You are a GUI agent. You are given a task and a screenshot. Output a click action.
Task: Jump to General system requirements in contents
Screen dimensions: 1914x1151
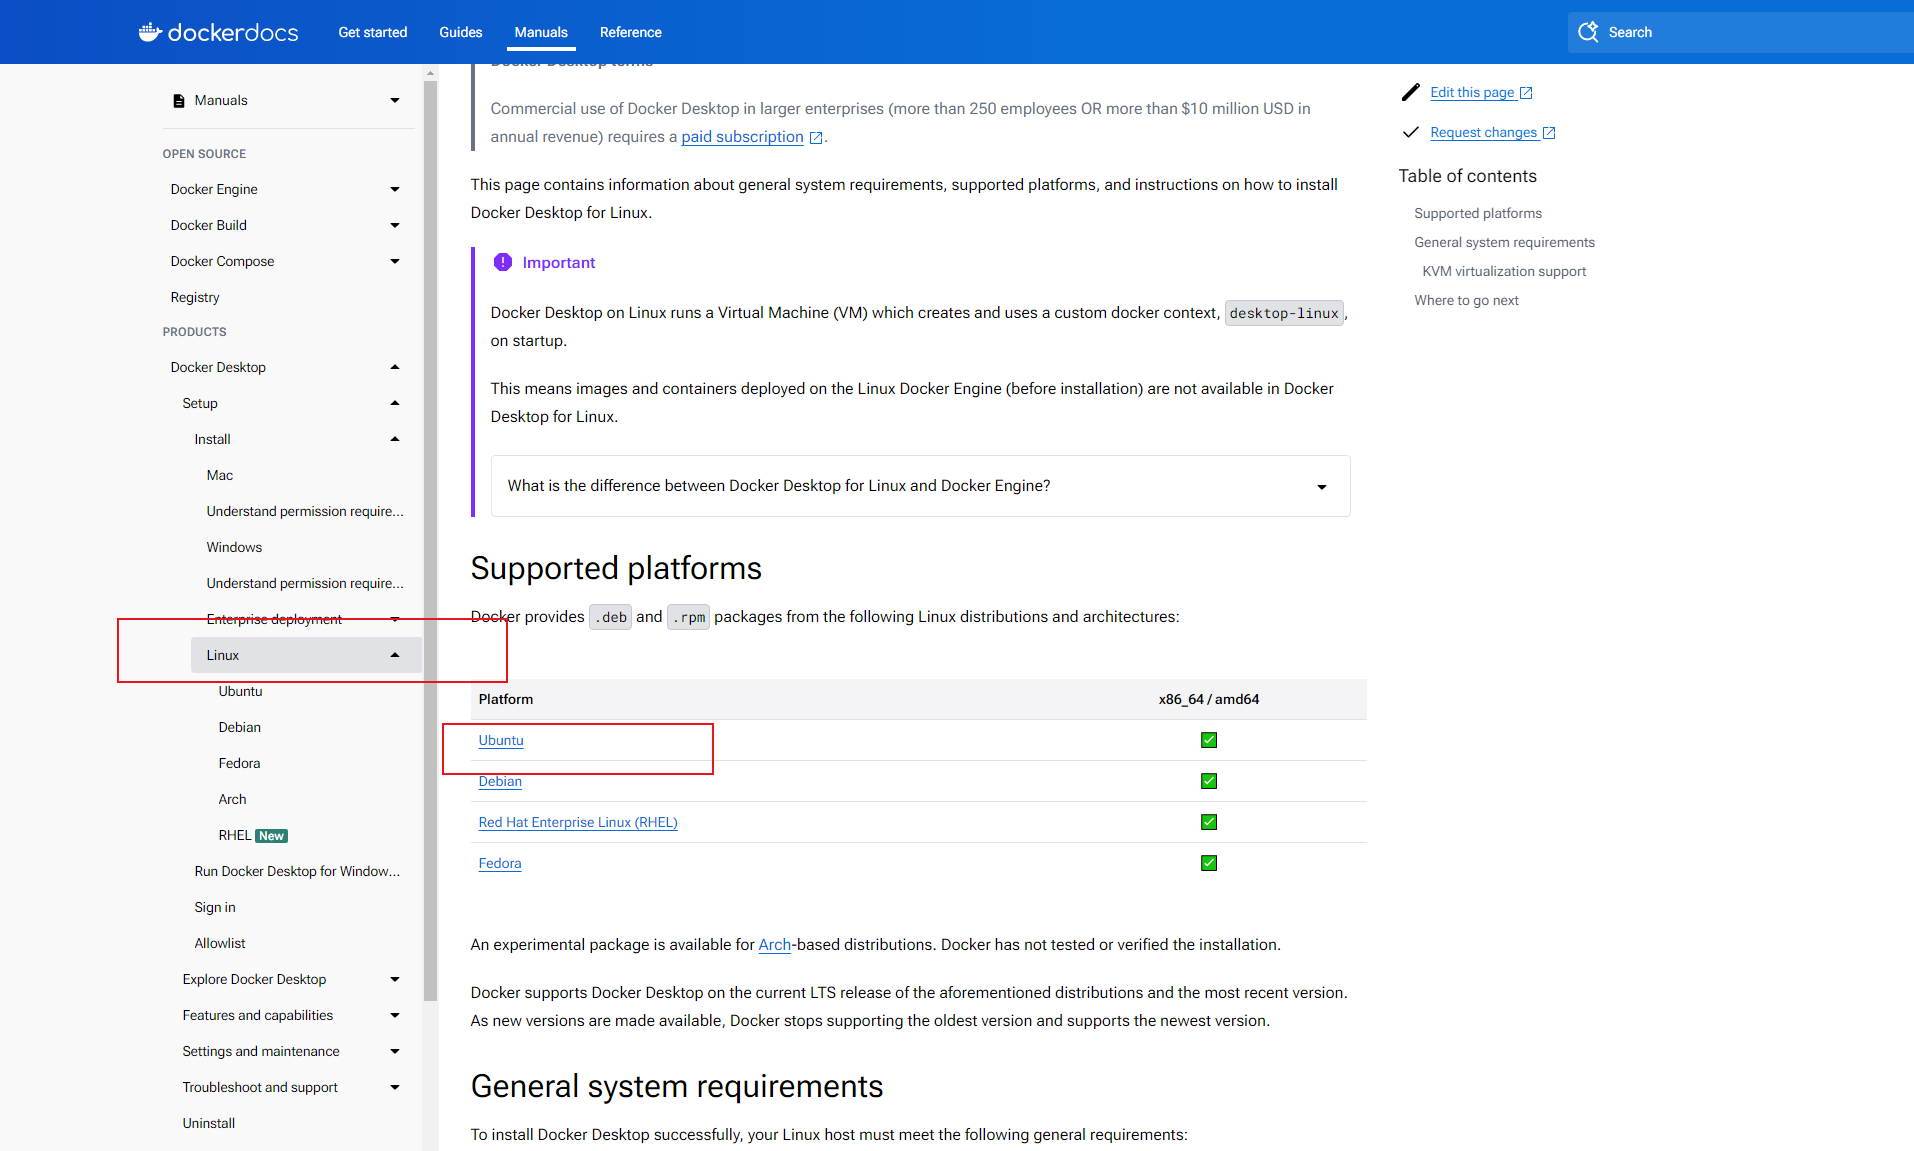1504,242
